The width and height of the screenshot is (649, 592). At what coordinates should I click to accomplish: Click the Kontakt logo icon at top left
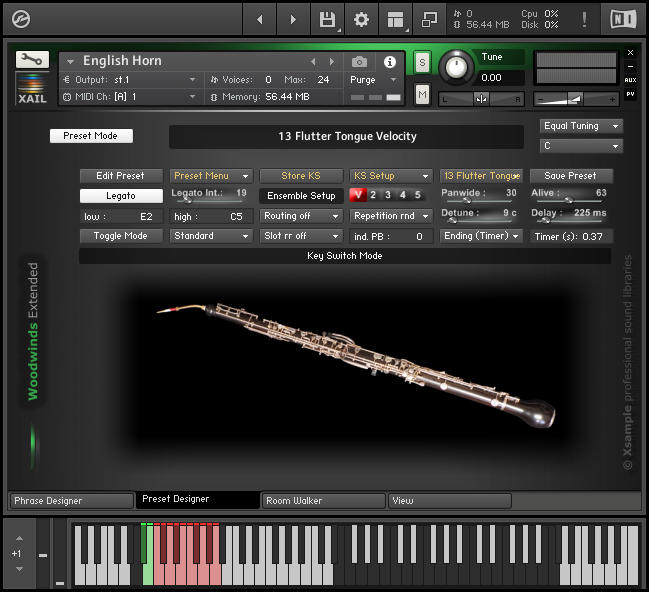pyautogui.click(x=21, y=19)
